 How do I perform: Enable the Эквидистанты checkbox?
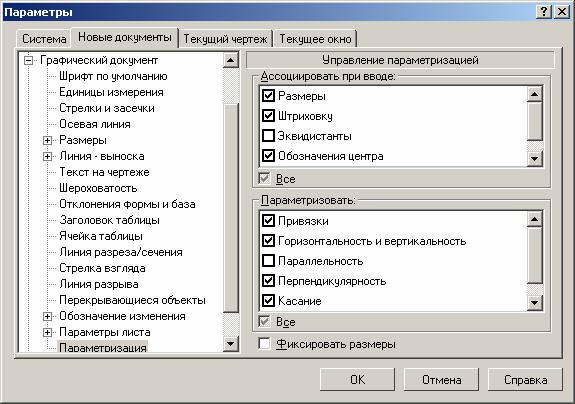click(268, 136)
